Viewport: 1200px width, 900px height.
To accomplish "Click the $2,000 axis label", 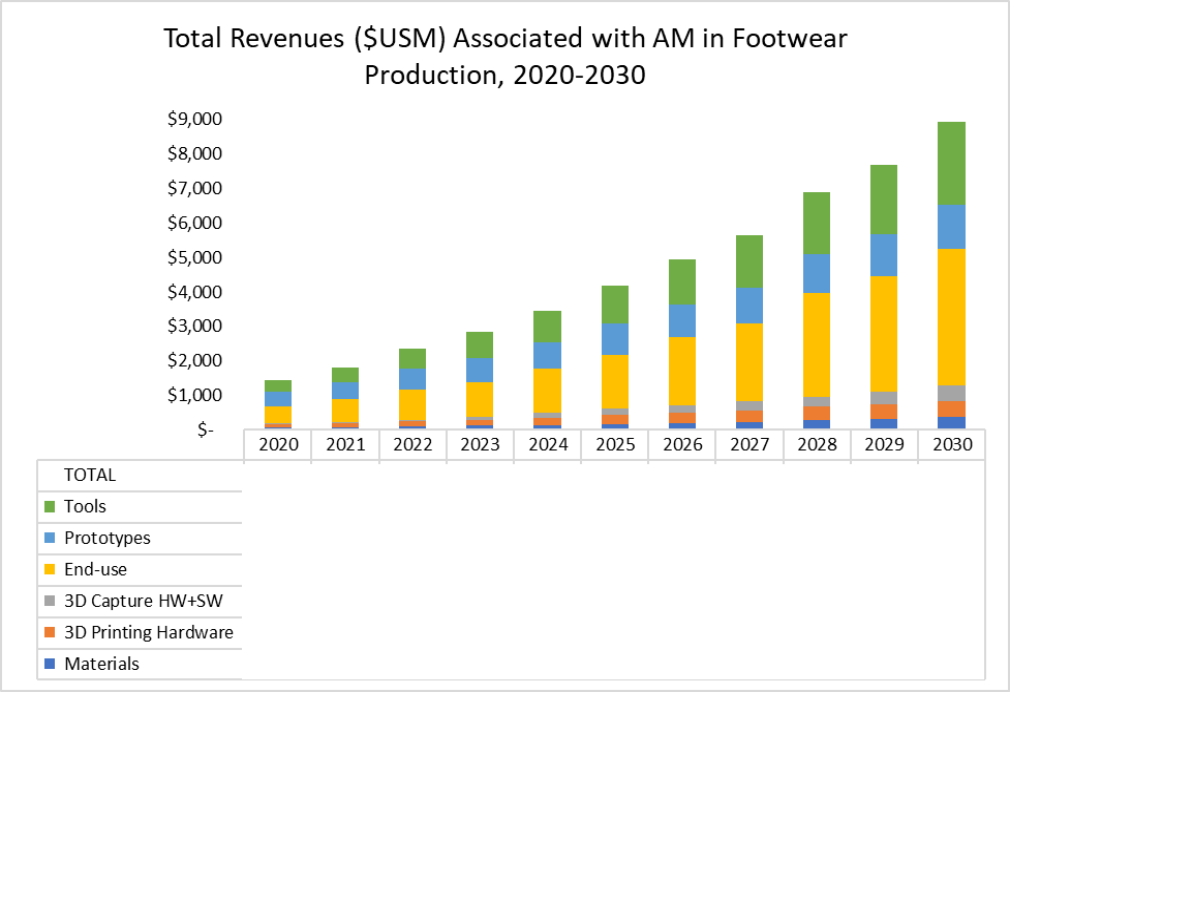I will click(x=195, y=361).
